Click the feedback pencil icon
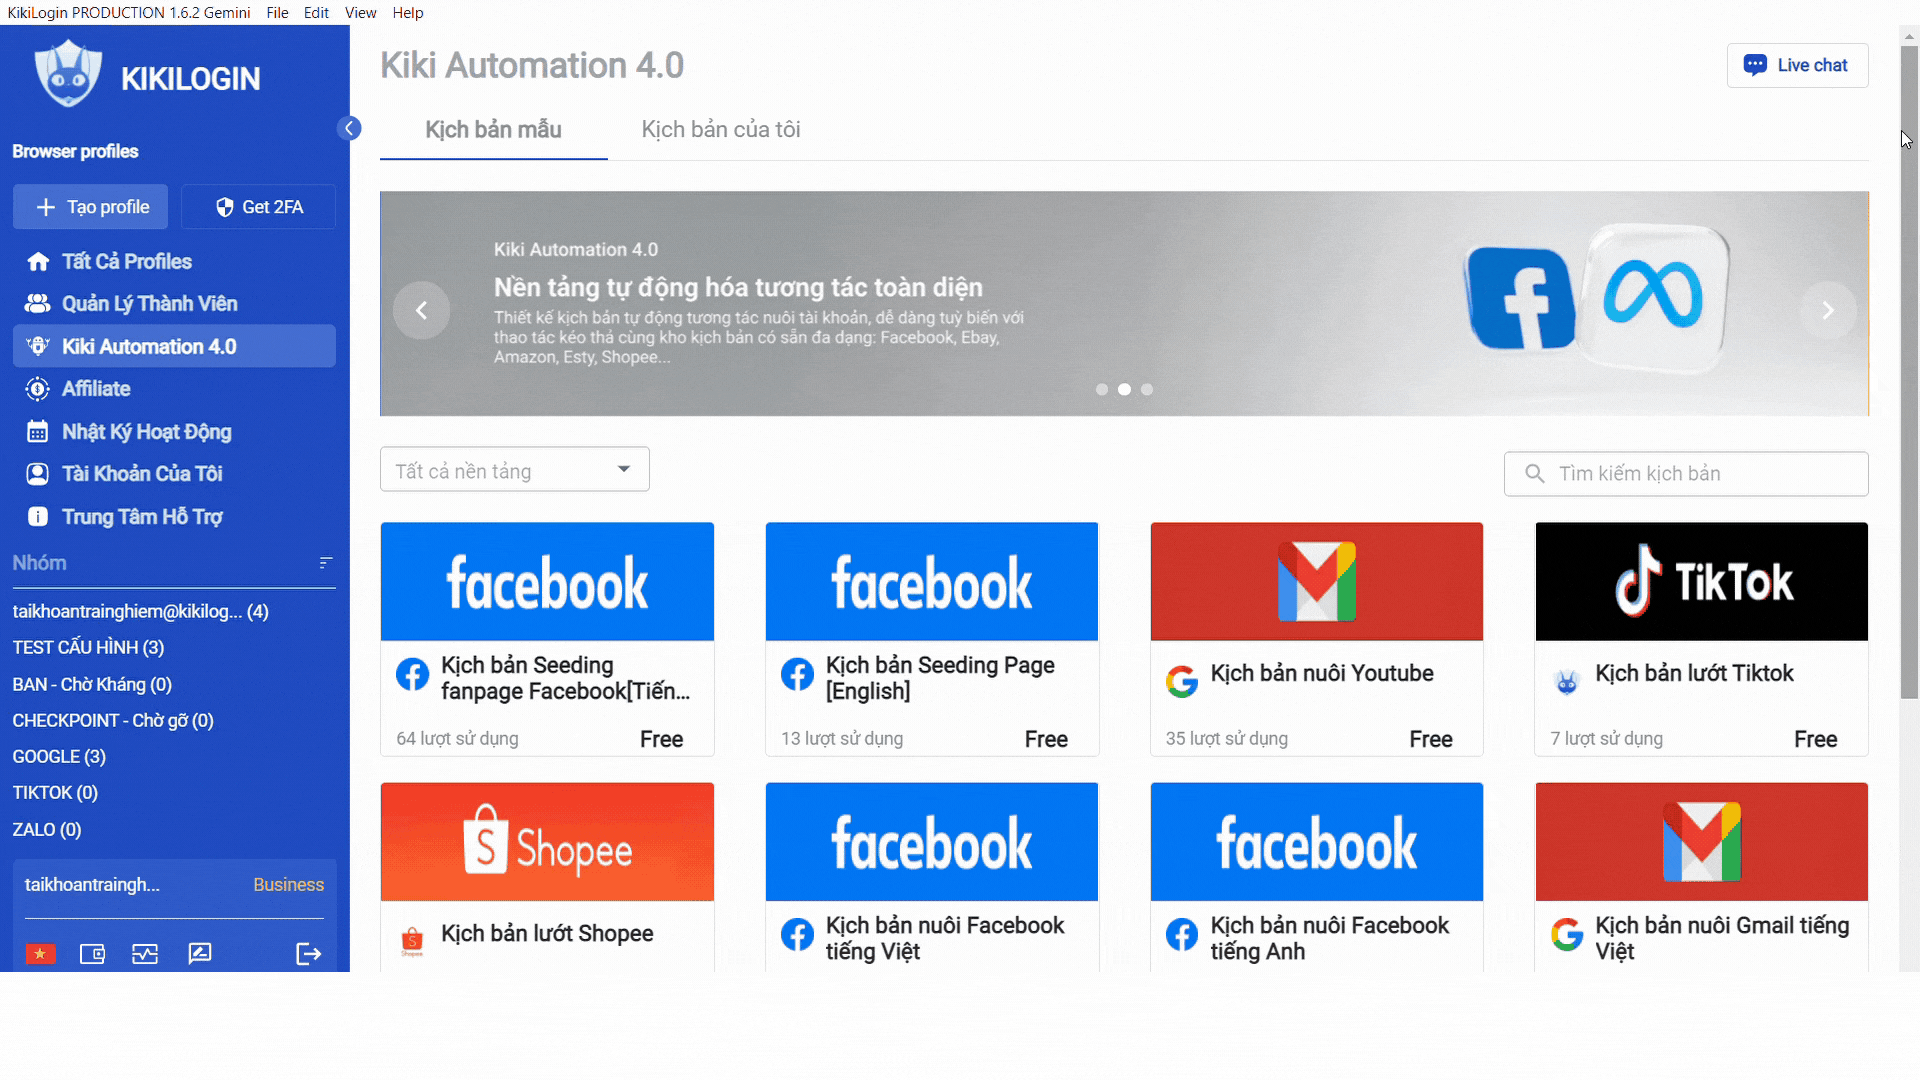This screenshot has width=1920, height=1080. (x=199, y=953)
